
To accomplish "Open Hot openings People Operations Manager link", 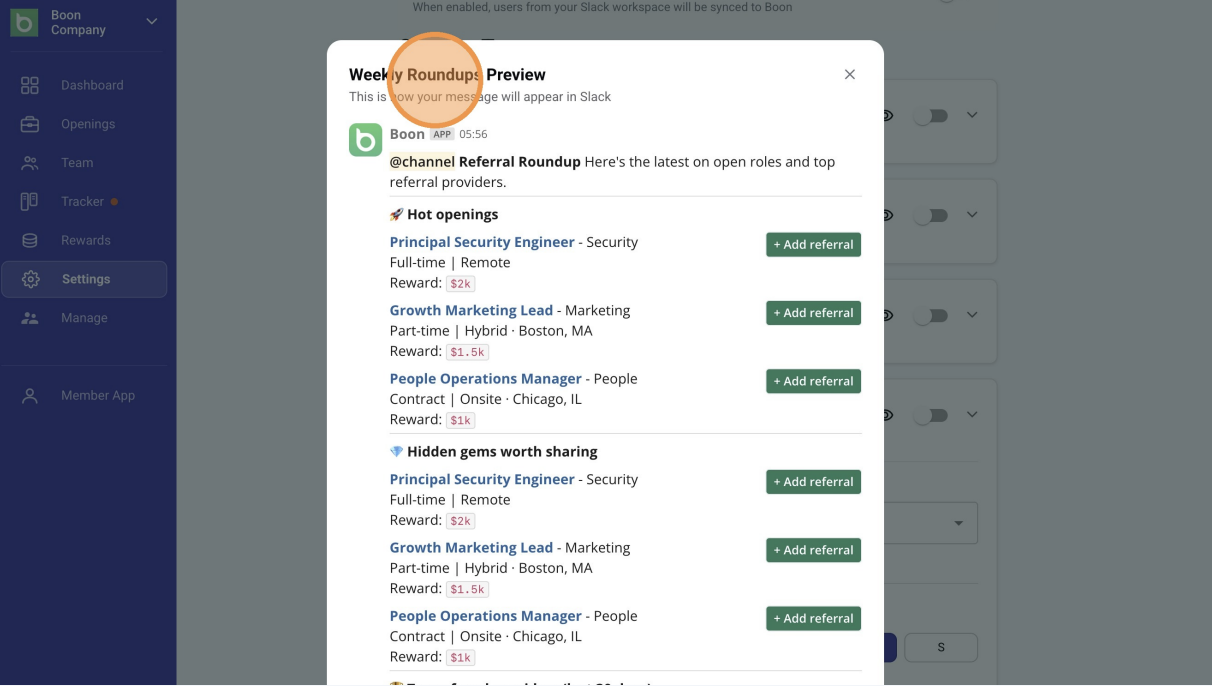I will click(x=486, y=379).
